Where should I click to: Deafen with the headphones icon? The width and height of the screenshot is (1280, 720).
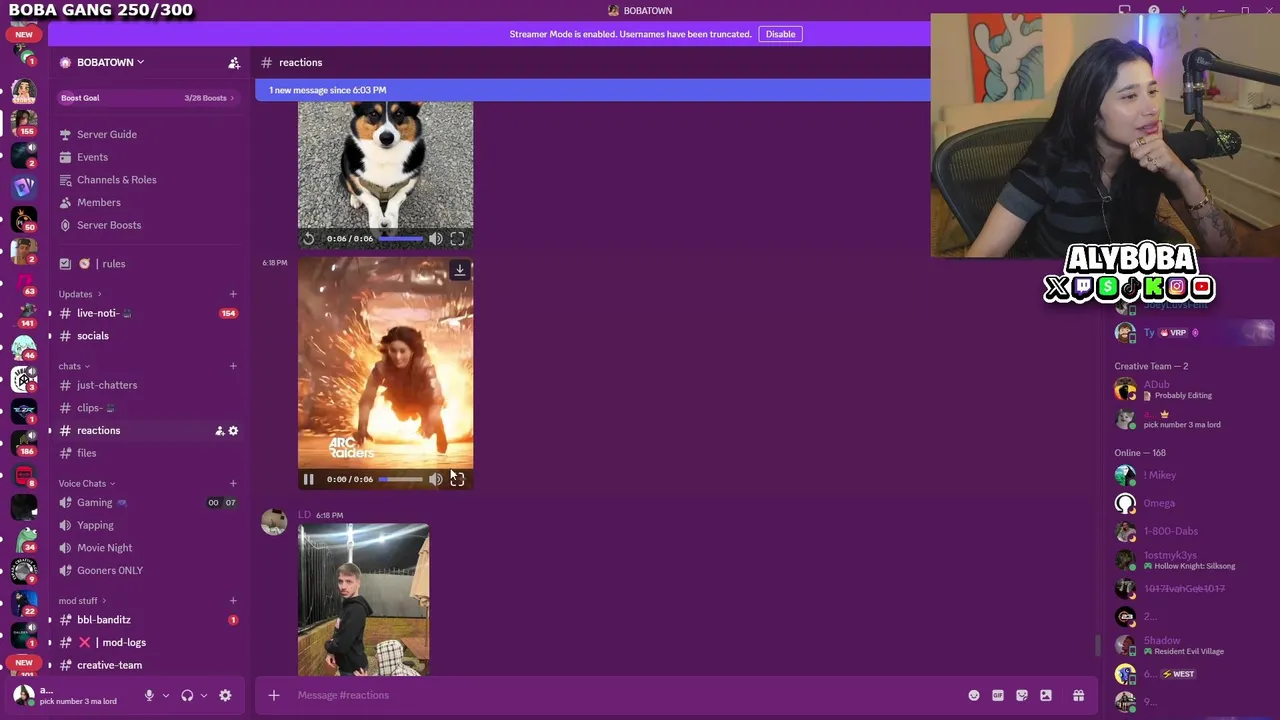pos(187,696)
